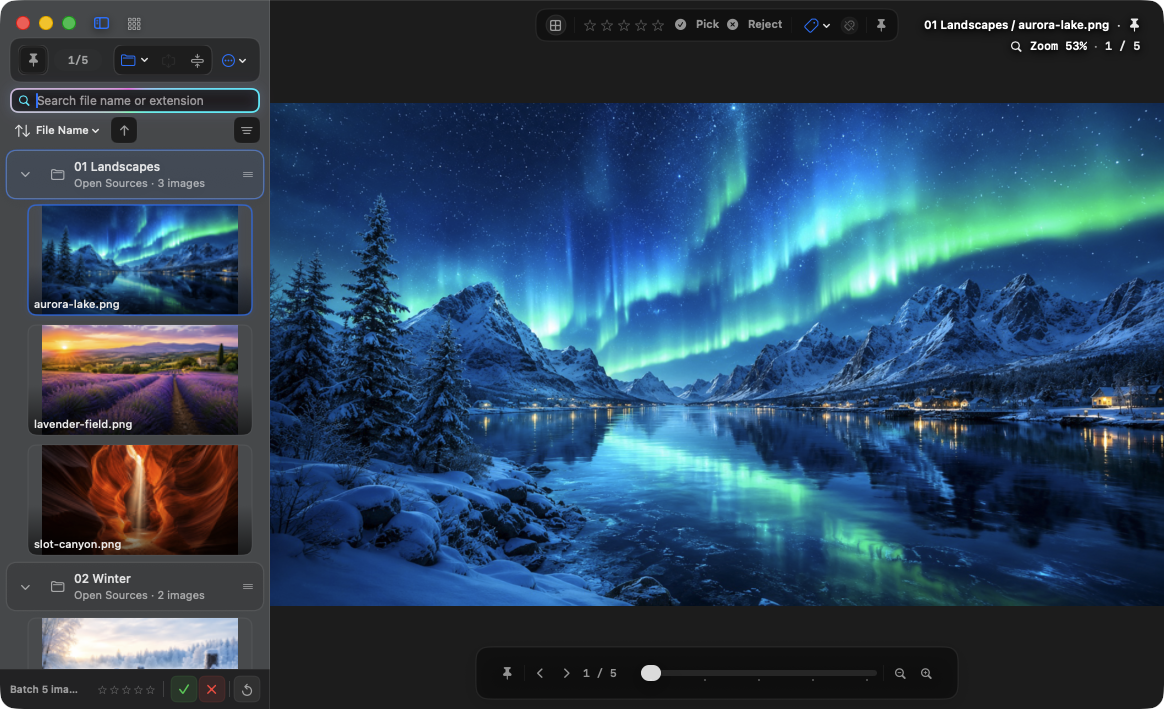Click the 01 Landscapes reorder handle

click(x=248, y=174)
